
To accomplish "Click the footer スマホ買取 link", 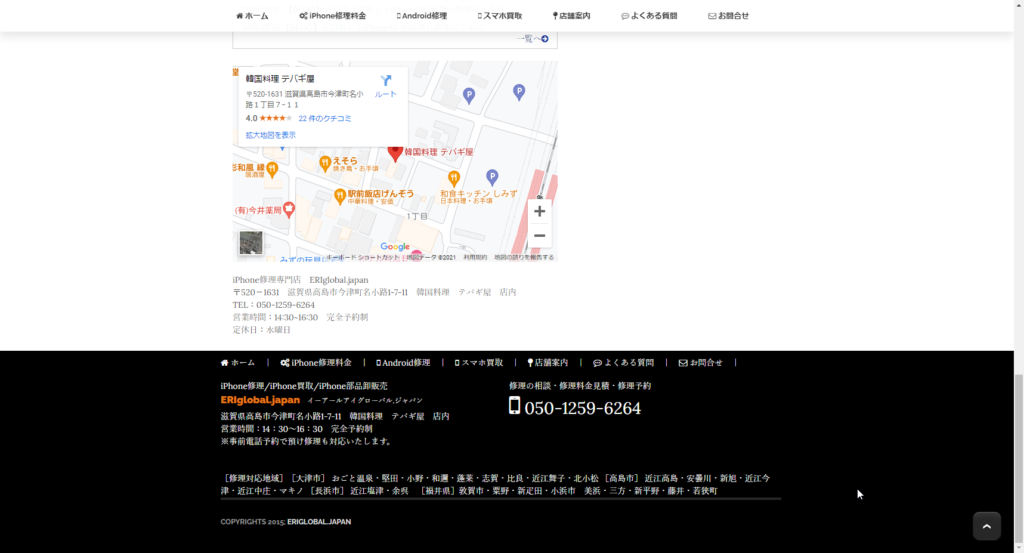I will click(x=479, y=363).
